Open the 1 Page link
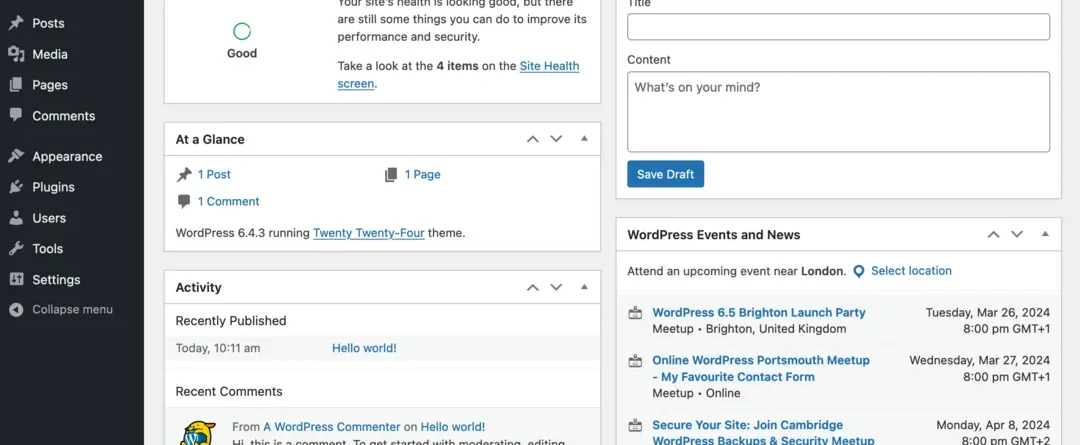Image resolution: width=1080 pixels, height=445 pixels. point(422,175)
